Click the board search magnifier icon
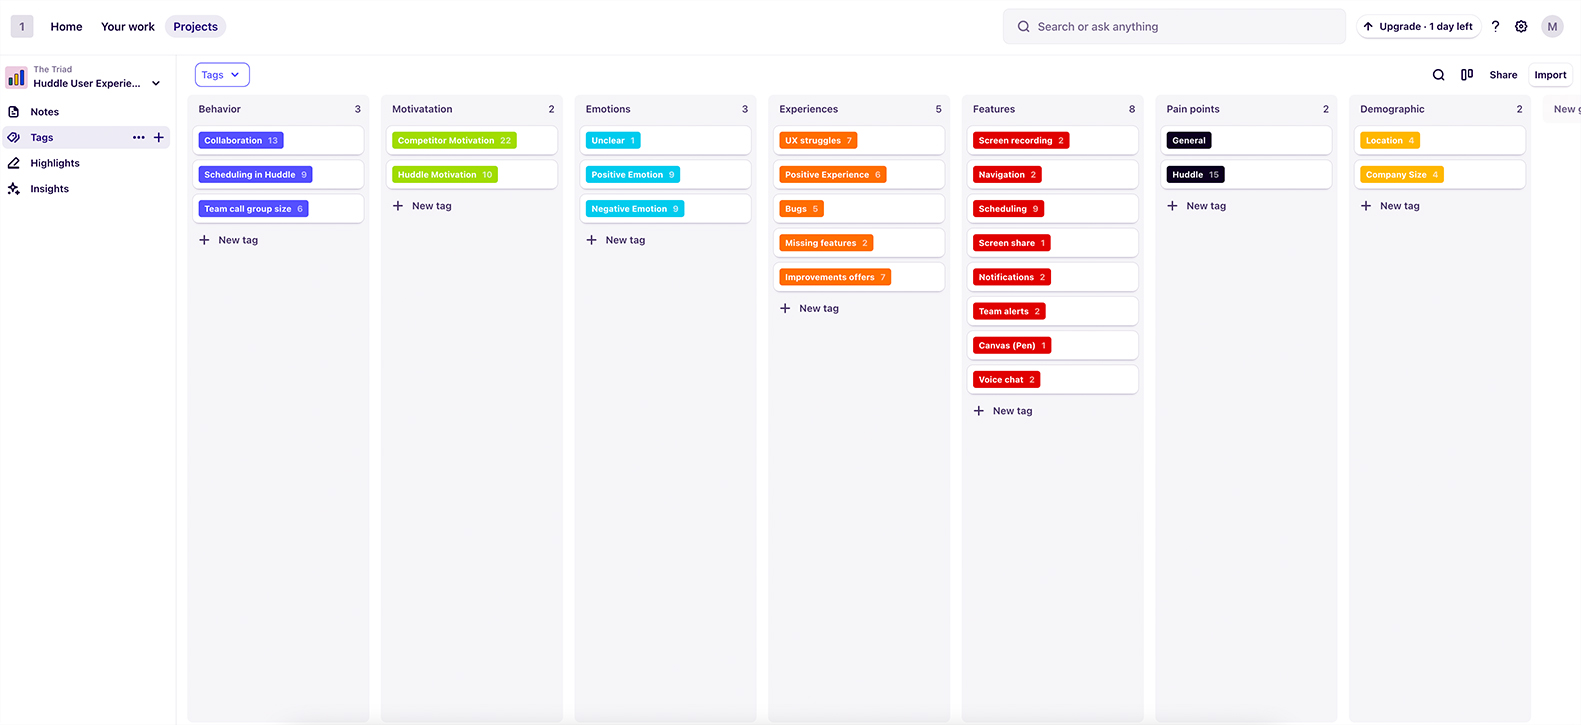The image size is (1581, 725). [x=1438, y=75]
